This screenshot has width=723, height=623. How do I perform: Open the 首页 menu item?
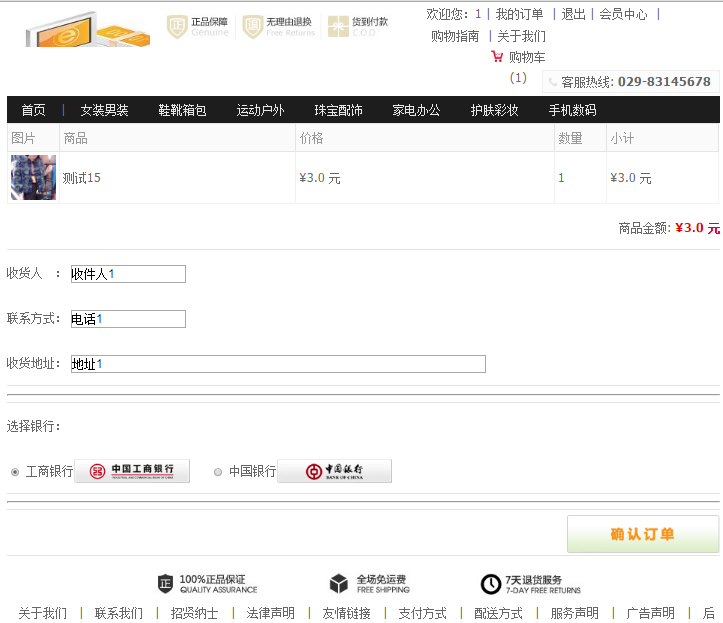point(34,110)
